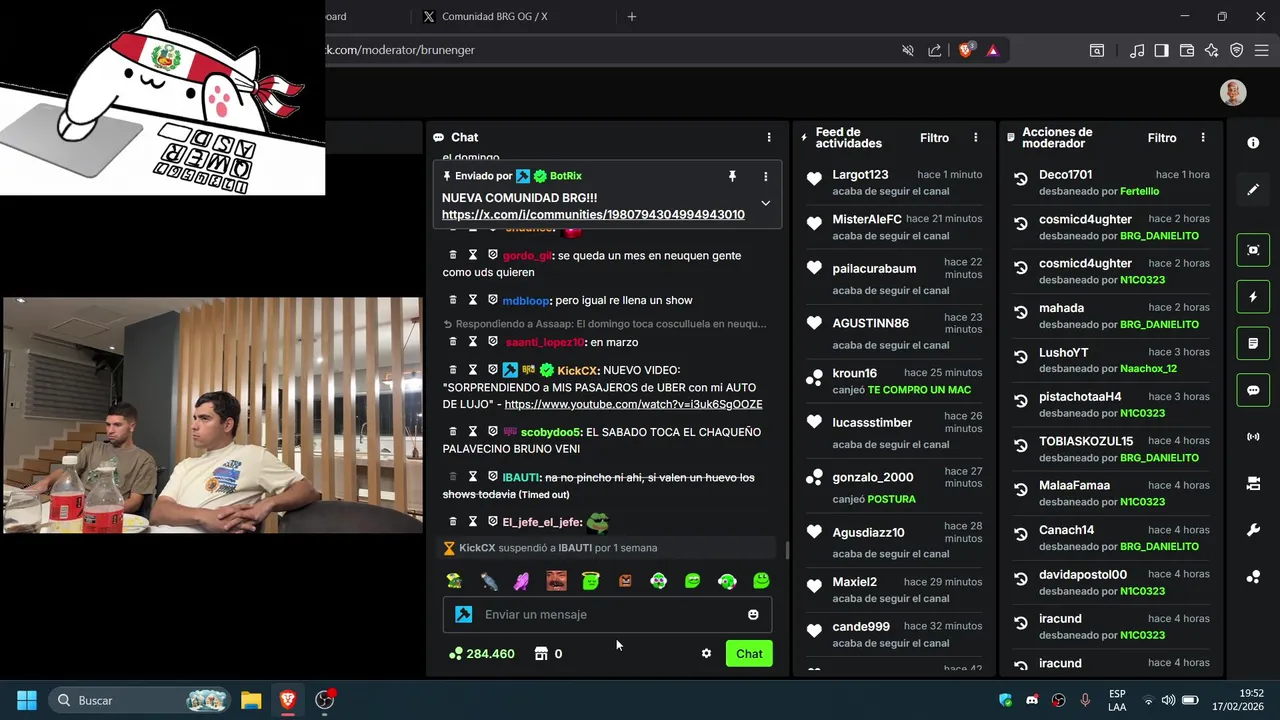Open the user avatar profile menu
This screenshot has width=1280, height=720.
(1233, 93)
